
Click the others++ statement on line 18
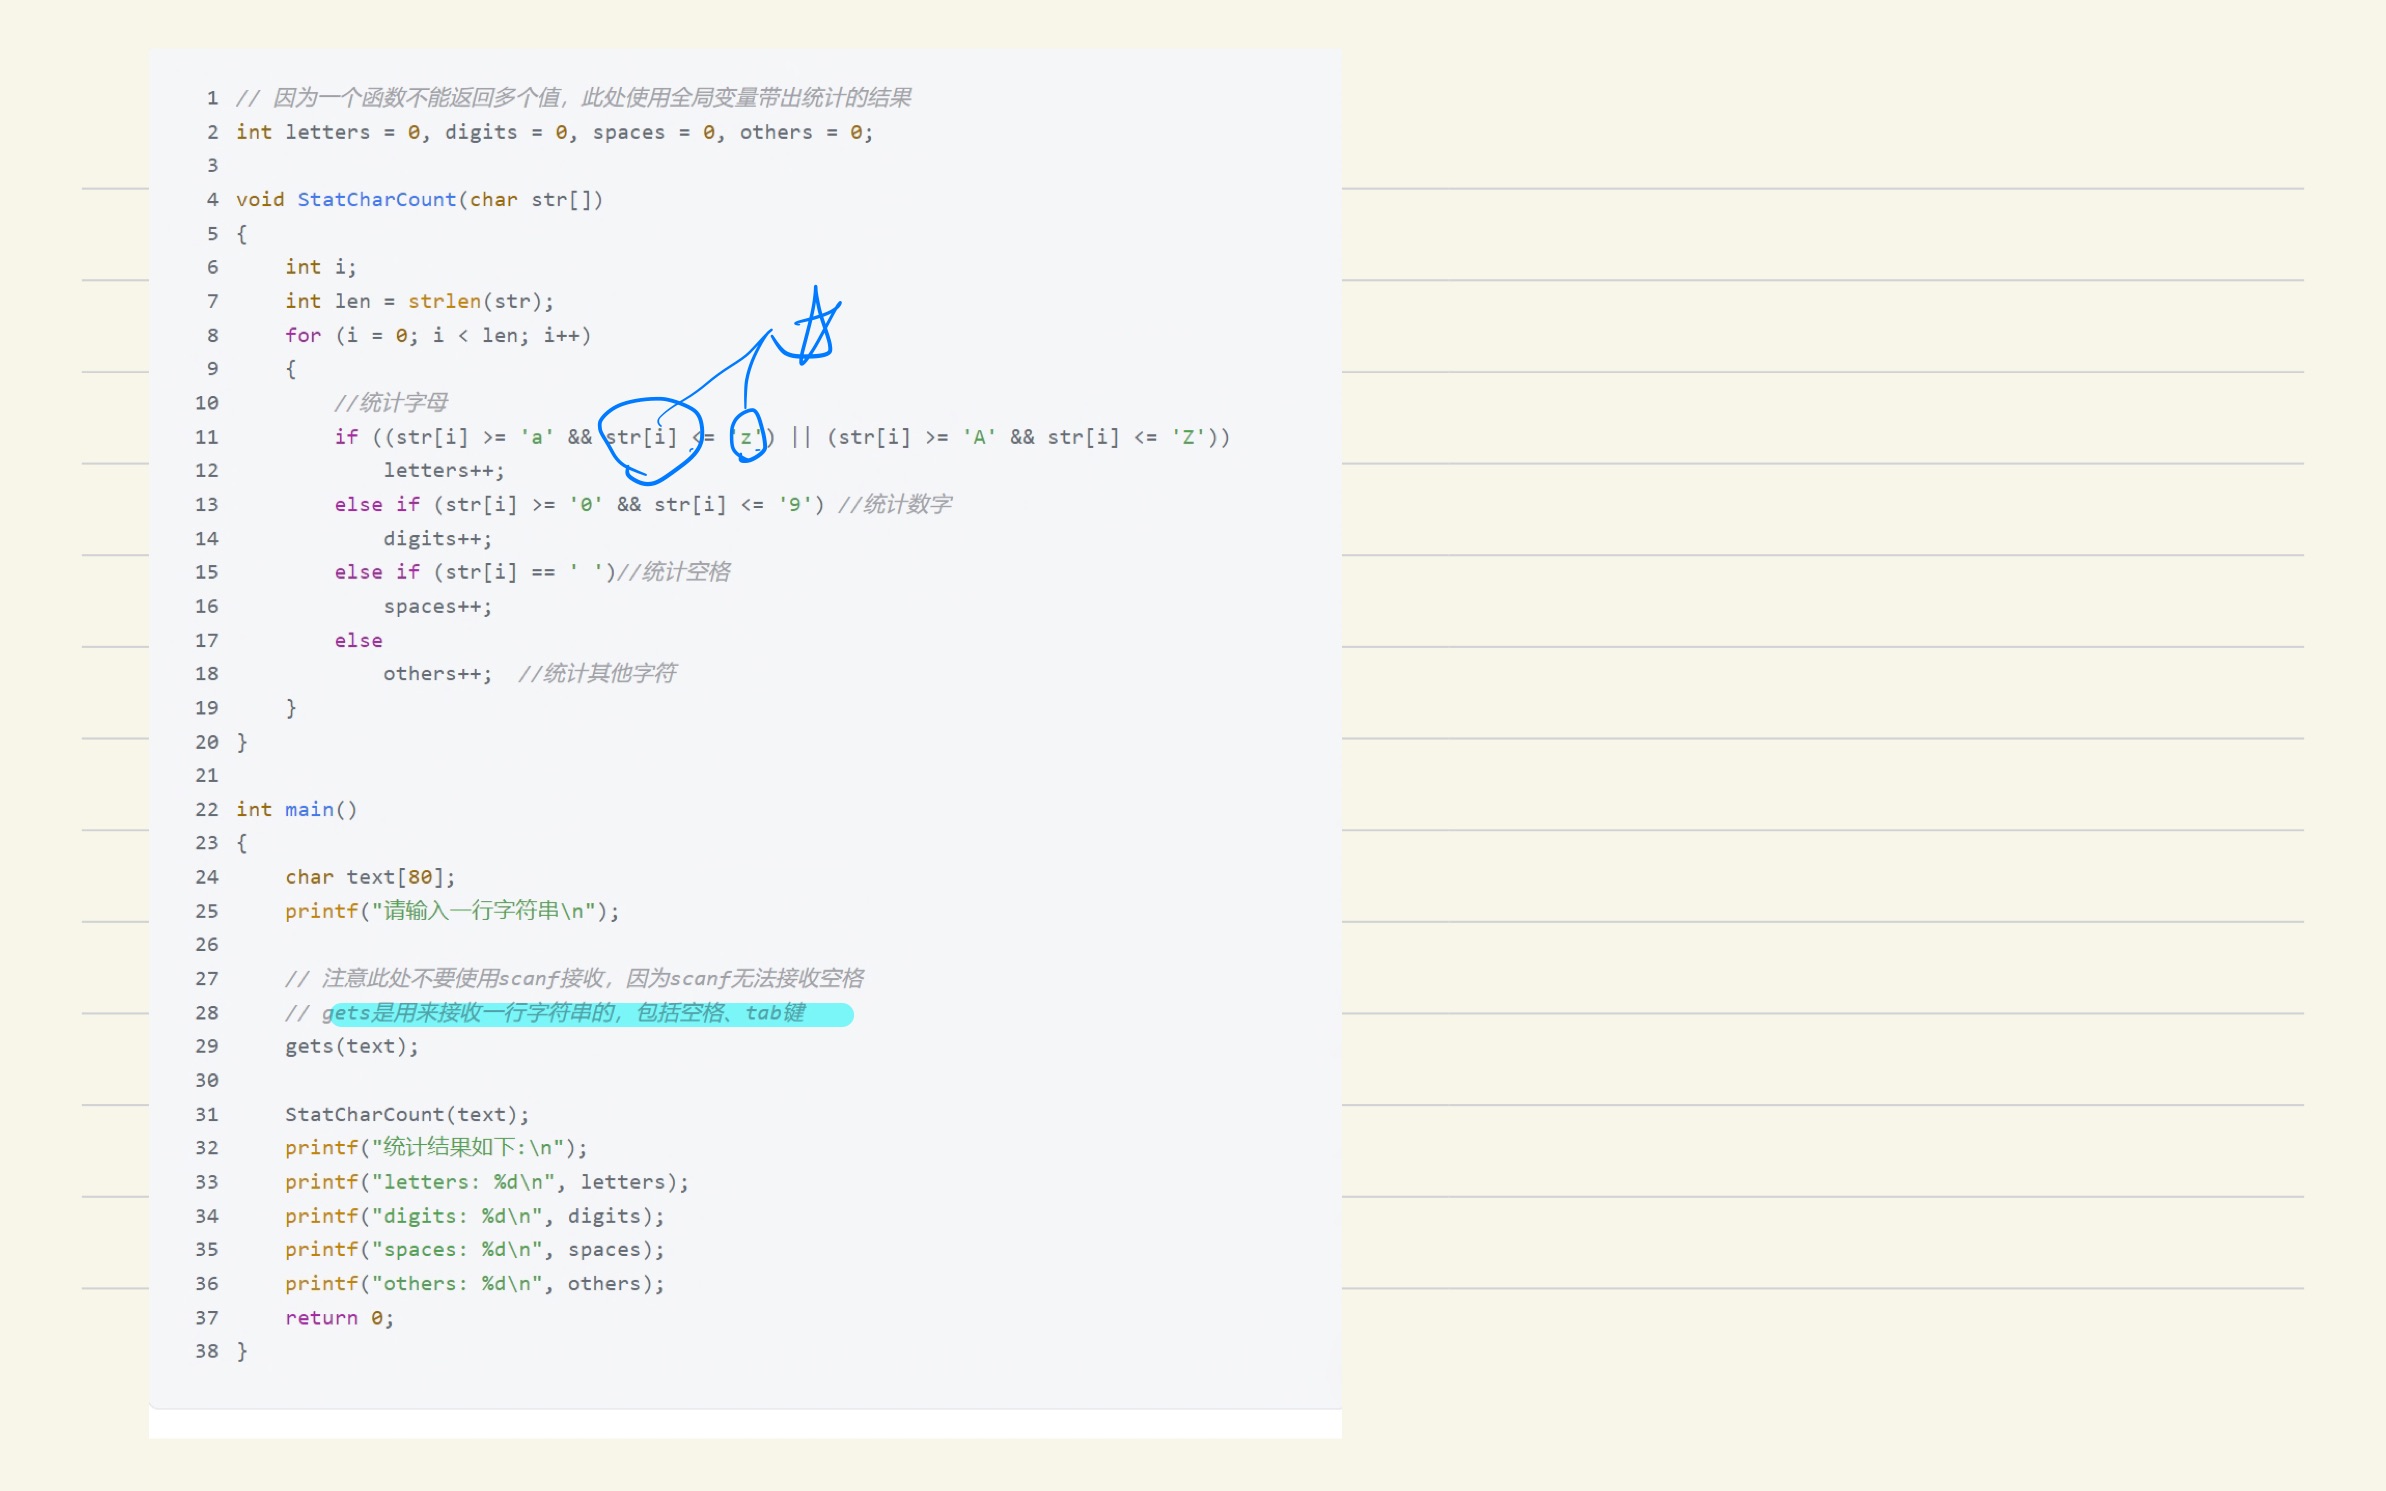[437, 674]
